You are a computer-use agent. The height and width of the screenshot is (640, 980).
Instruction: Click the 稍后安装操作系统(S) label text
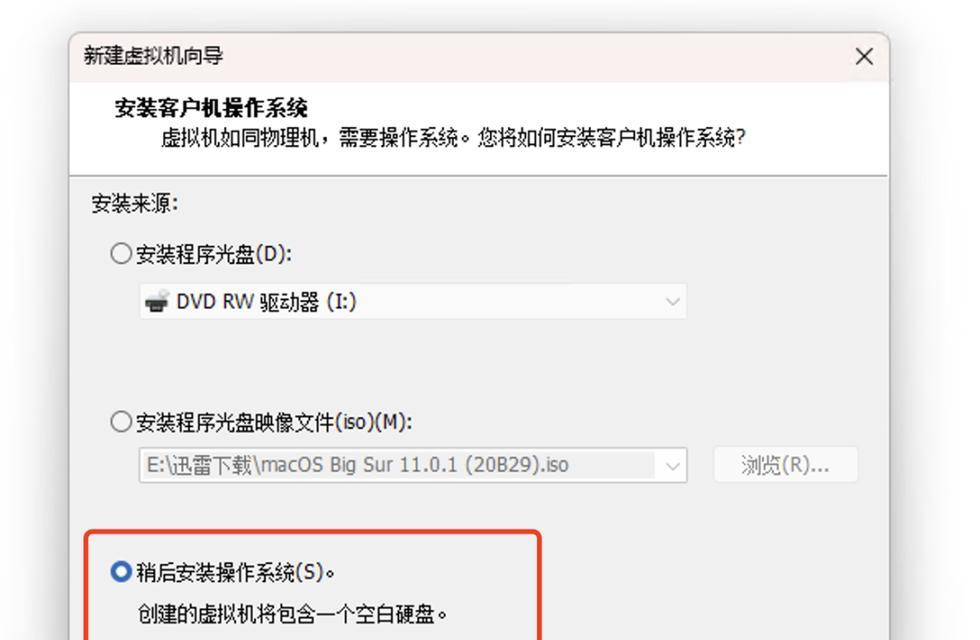click(x=235, y=572)
